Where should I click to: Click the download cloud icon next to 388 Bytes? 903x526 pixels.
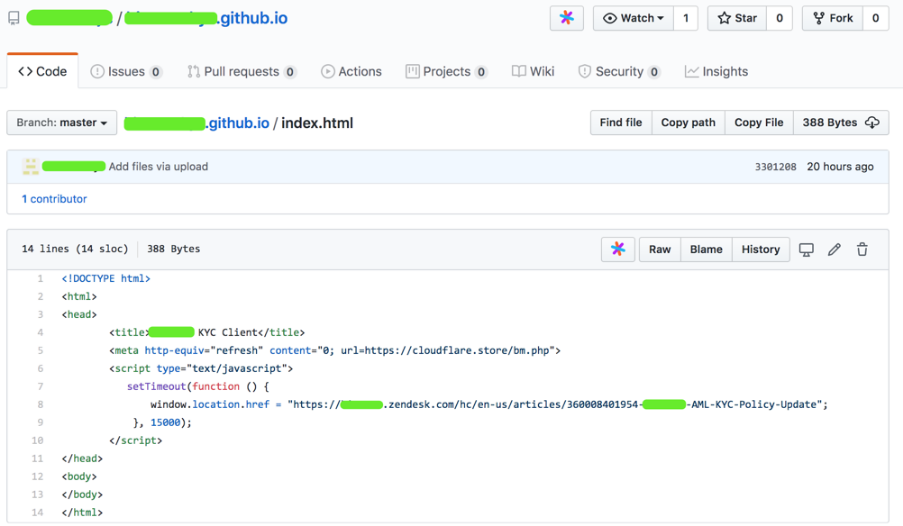[872, 123]
